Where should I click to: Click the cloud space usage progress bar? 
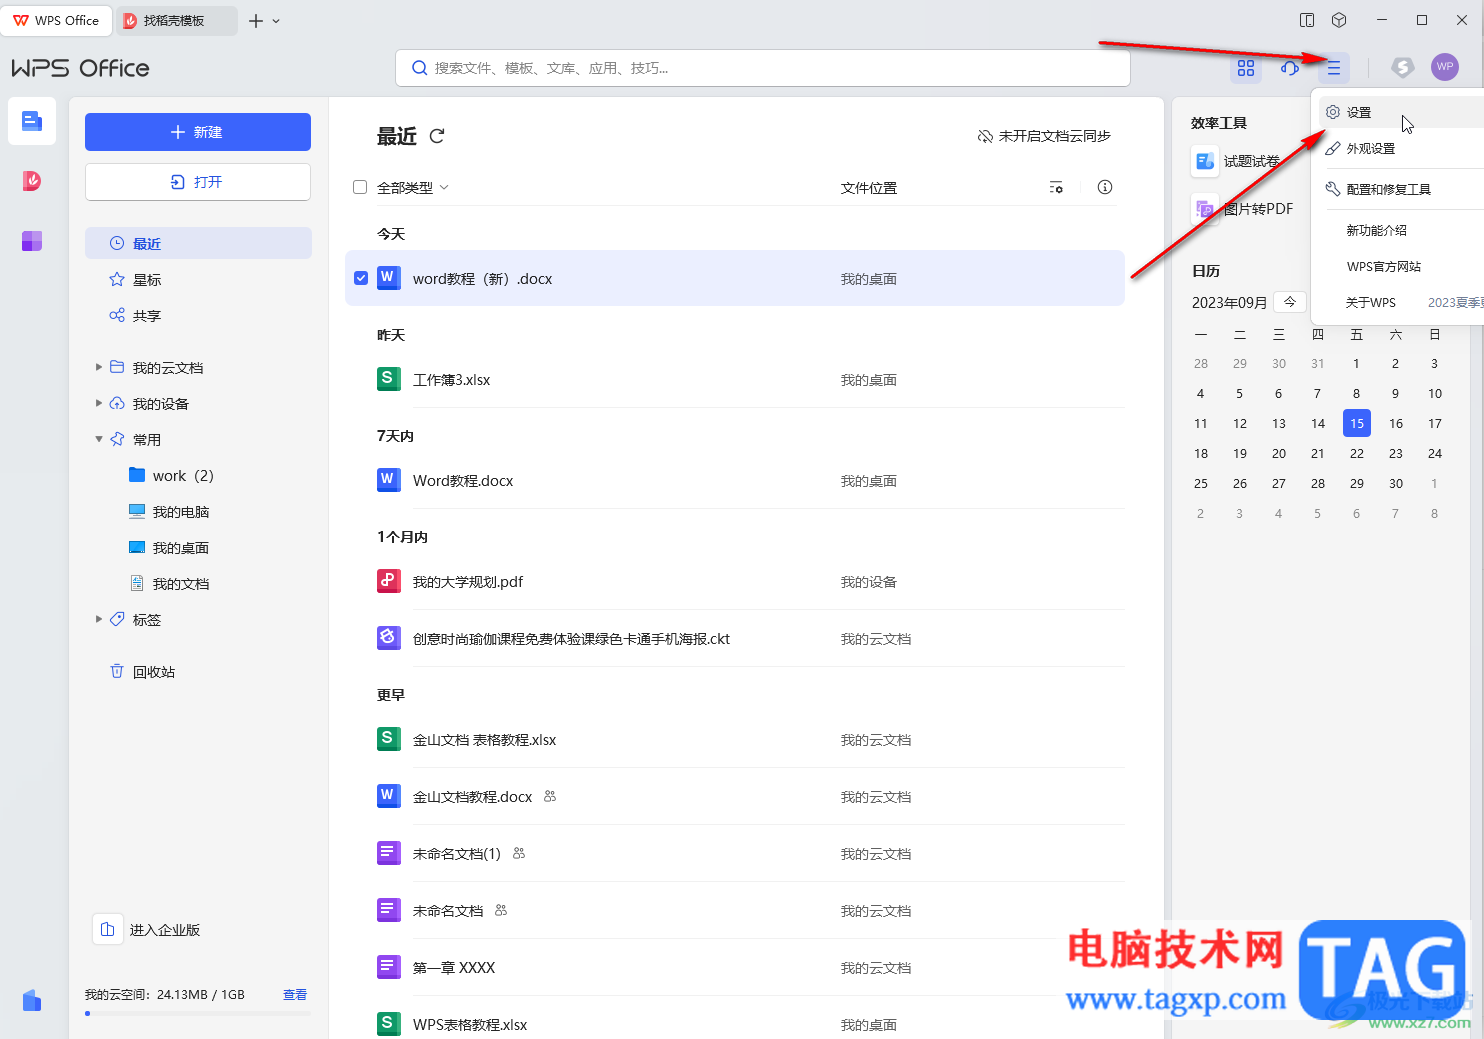coord(198,1014)
